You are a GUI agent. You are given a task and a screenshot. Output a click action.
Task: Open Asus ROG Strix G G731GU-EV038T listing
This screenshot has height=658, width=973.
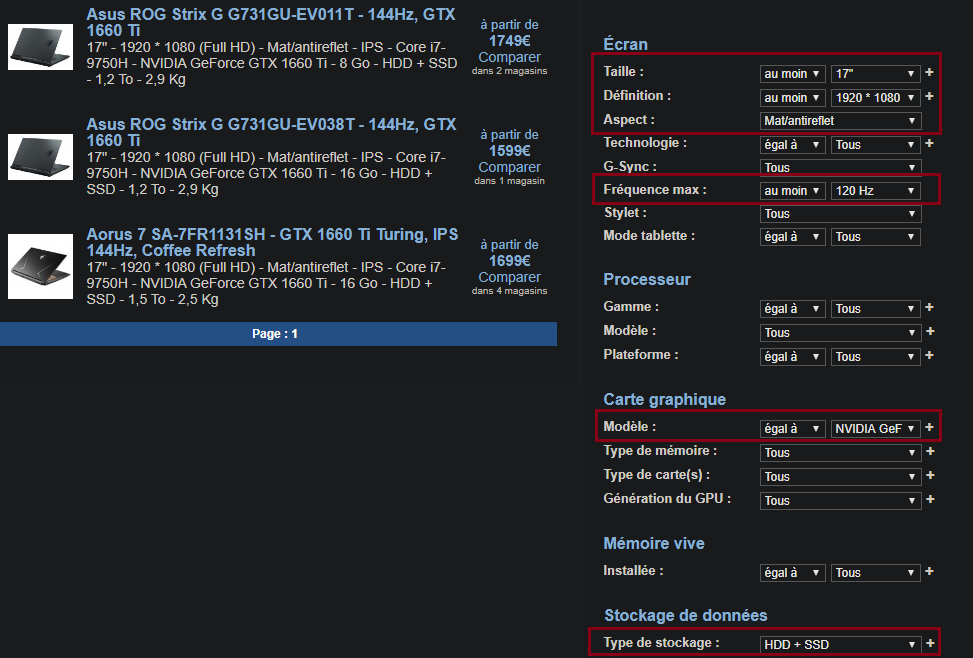(x=271, y=132)
